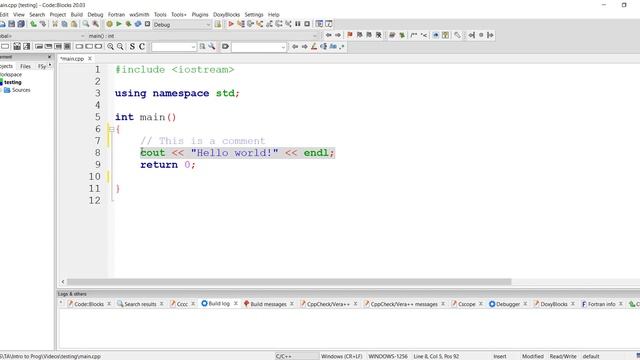The width and height of the screenshot is (640, 360).
Task: Switch to the Fortran info tab
Action: [601, 304]
